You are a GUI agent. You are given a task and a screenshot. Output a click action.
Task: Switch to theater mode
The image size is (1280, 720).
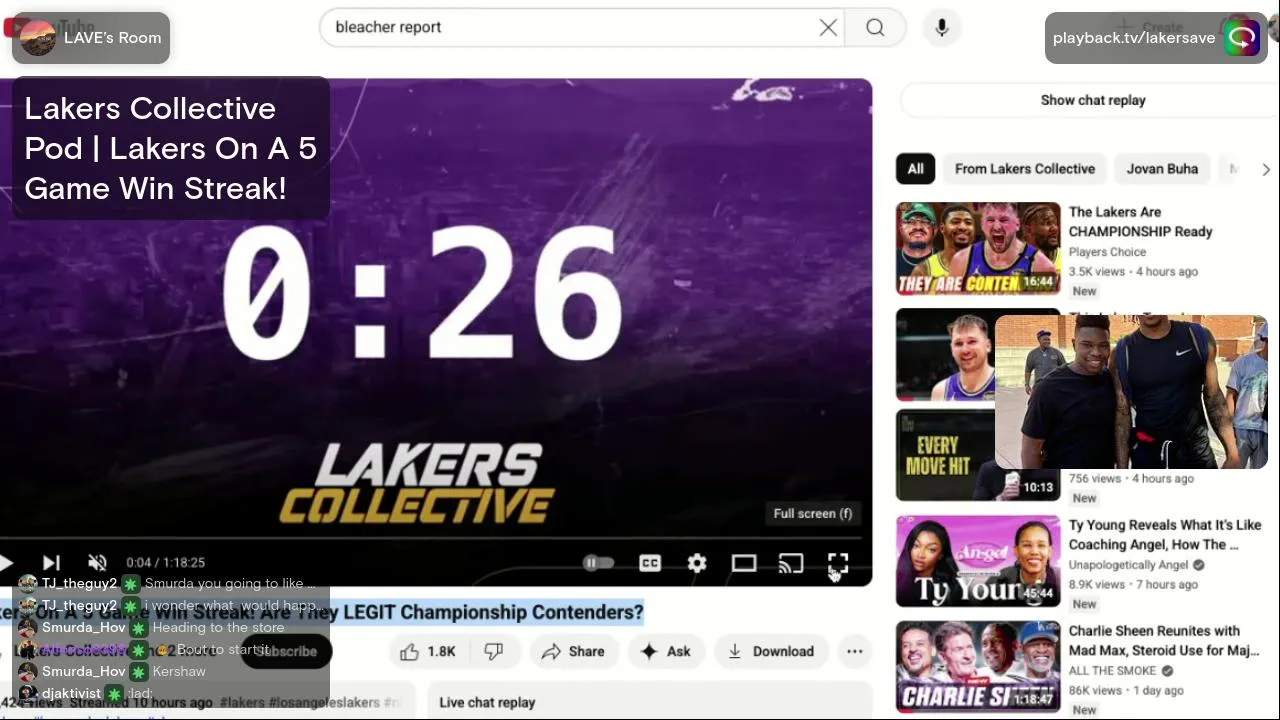pos(744,563)
